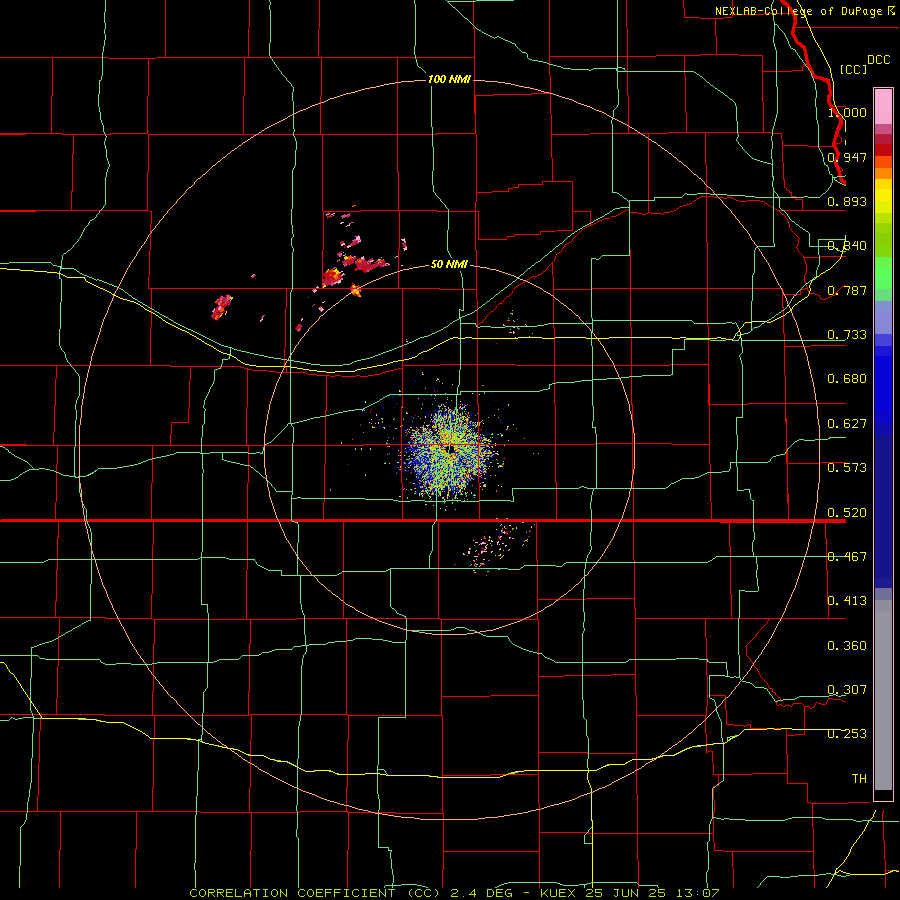The width and height of the screenshot is (900, 900).
Task: Click the 0.307 scale value
Action: point(847,690)
